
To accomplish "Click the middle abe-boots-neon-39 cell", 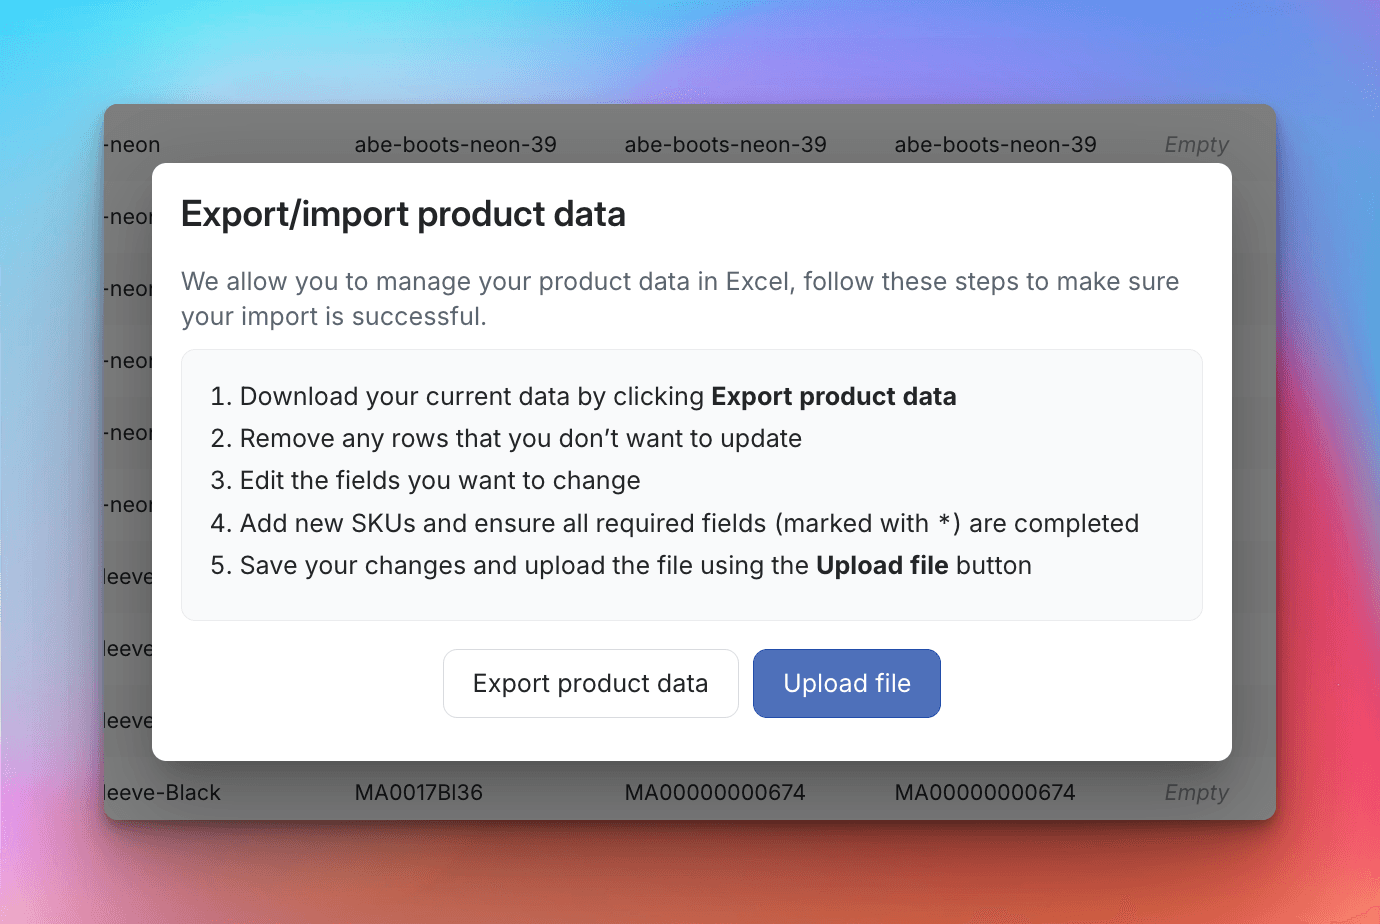I will (725, 145).
